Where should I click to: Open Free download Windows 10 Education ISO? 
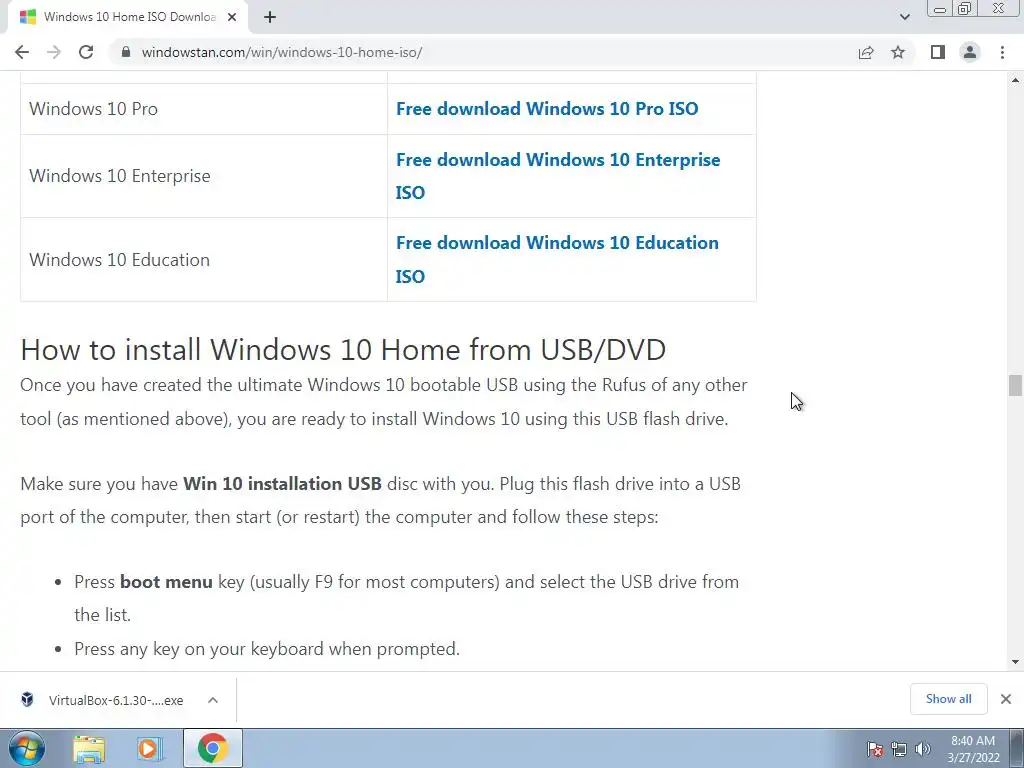(x=557, y=259)
